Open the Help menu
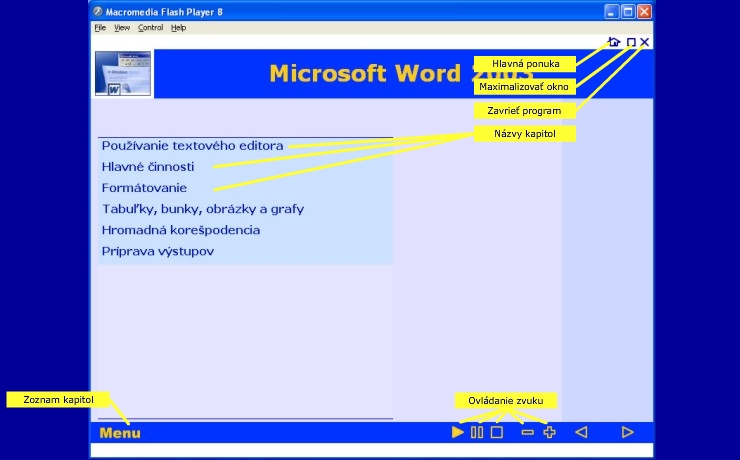 (x=178, y=28)
